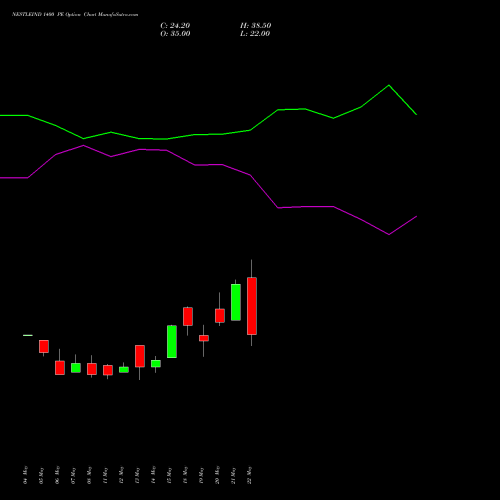Click the green candle for 15 May
This screenshot has height=500, width=500.
click(x=172, y=342)
